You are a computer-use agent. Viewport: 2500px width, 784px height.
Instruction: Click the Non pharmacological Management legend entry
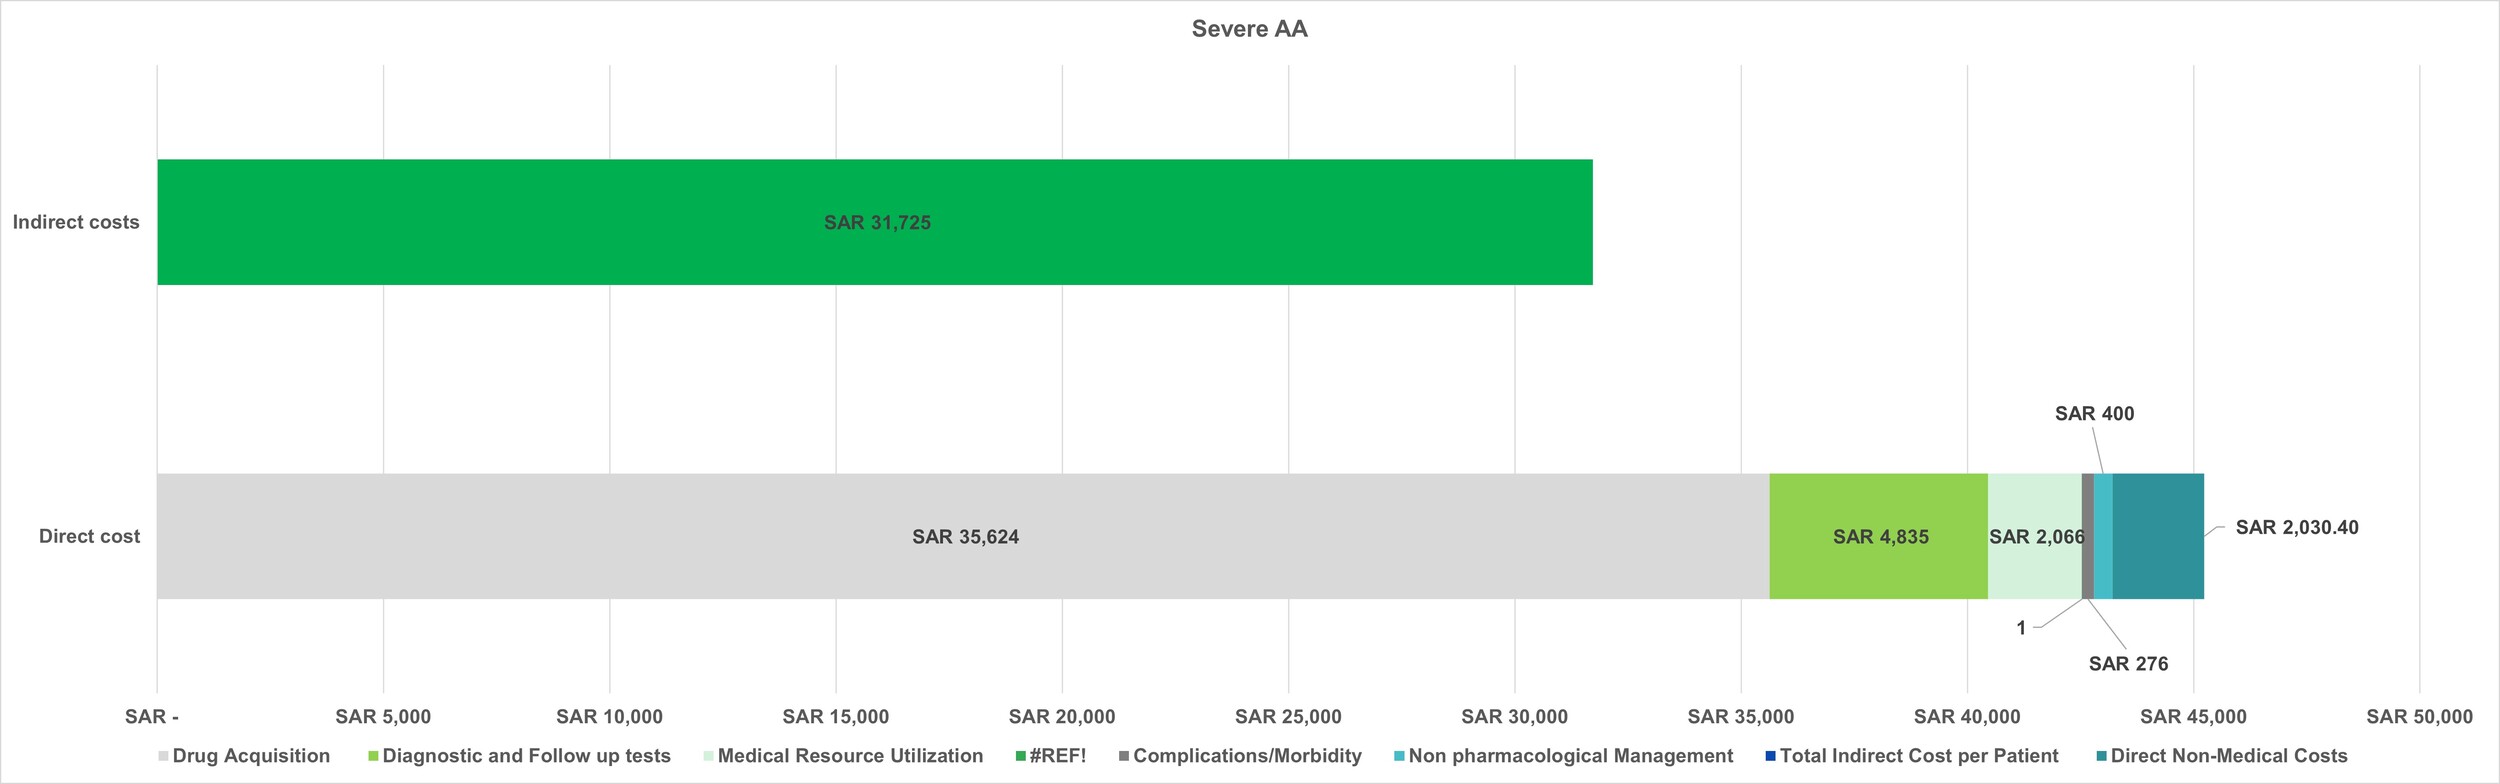tap(1570, 757)
